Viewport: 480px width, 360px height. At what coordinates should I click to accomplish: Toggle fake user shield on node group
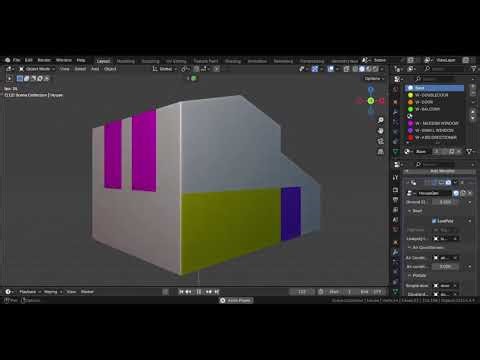coord(456,193)
